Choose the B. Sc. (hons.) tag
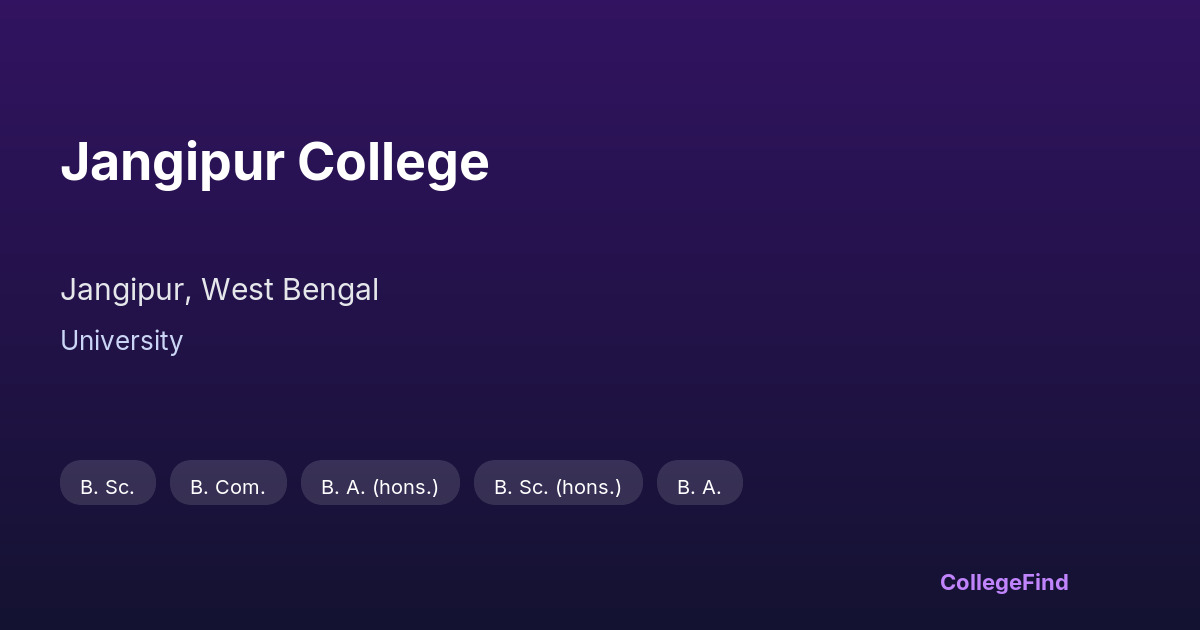This screenshot has height=630, width=1200. pos(558,484)
